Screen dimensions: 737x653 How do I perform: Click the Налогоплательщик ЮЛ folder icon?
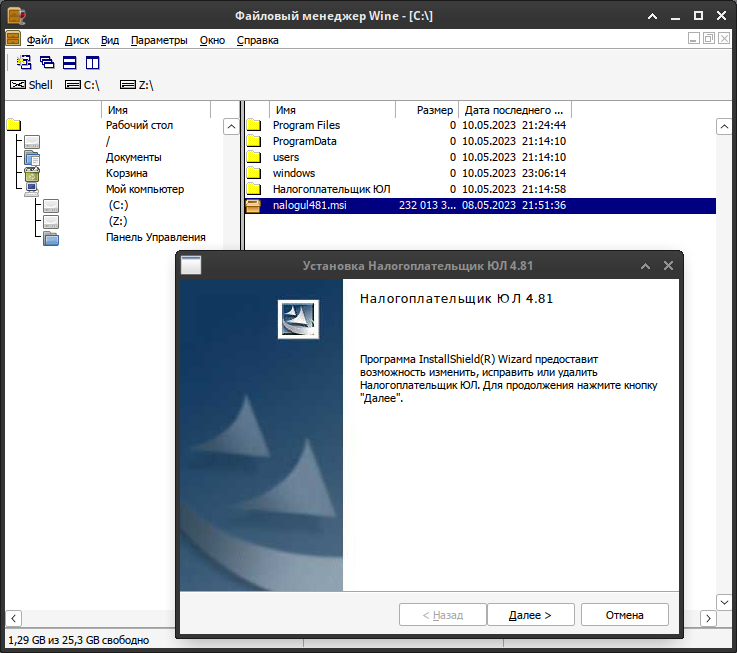click(x=254, y=189)
